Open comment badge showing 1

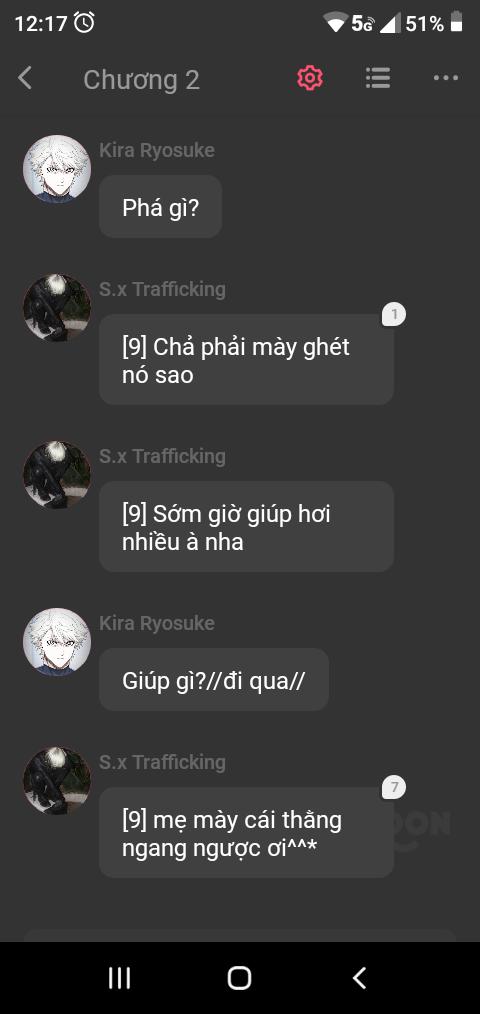coord(394,315)
